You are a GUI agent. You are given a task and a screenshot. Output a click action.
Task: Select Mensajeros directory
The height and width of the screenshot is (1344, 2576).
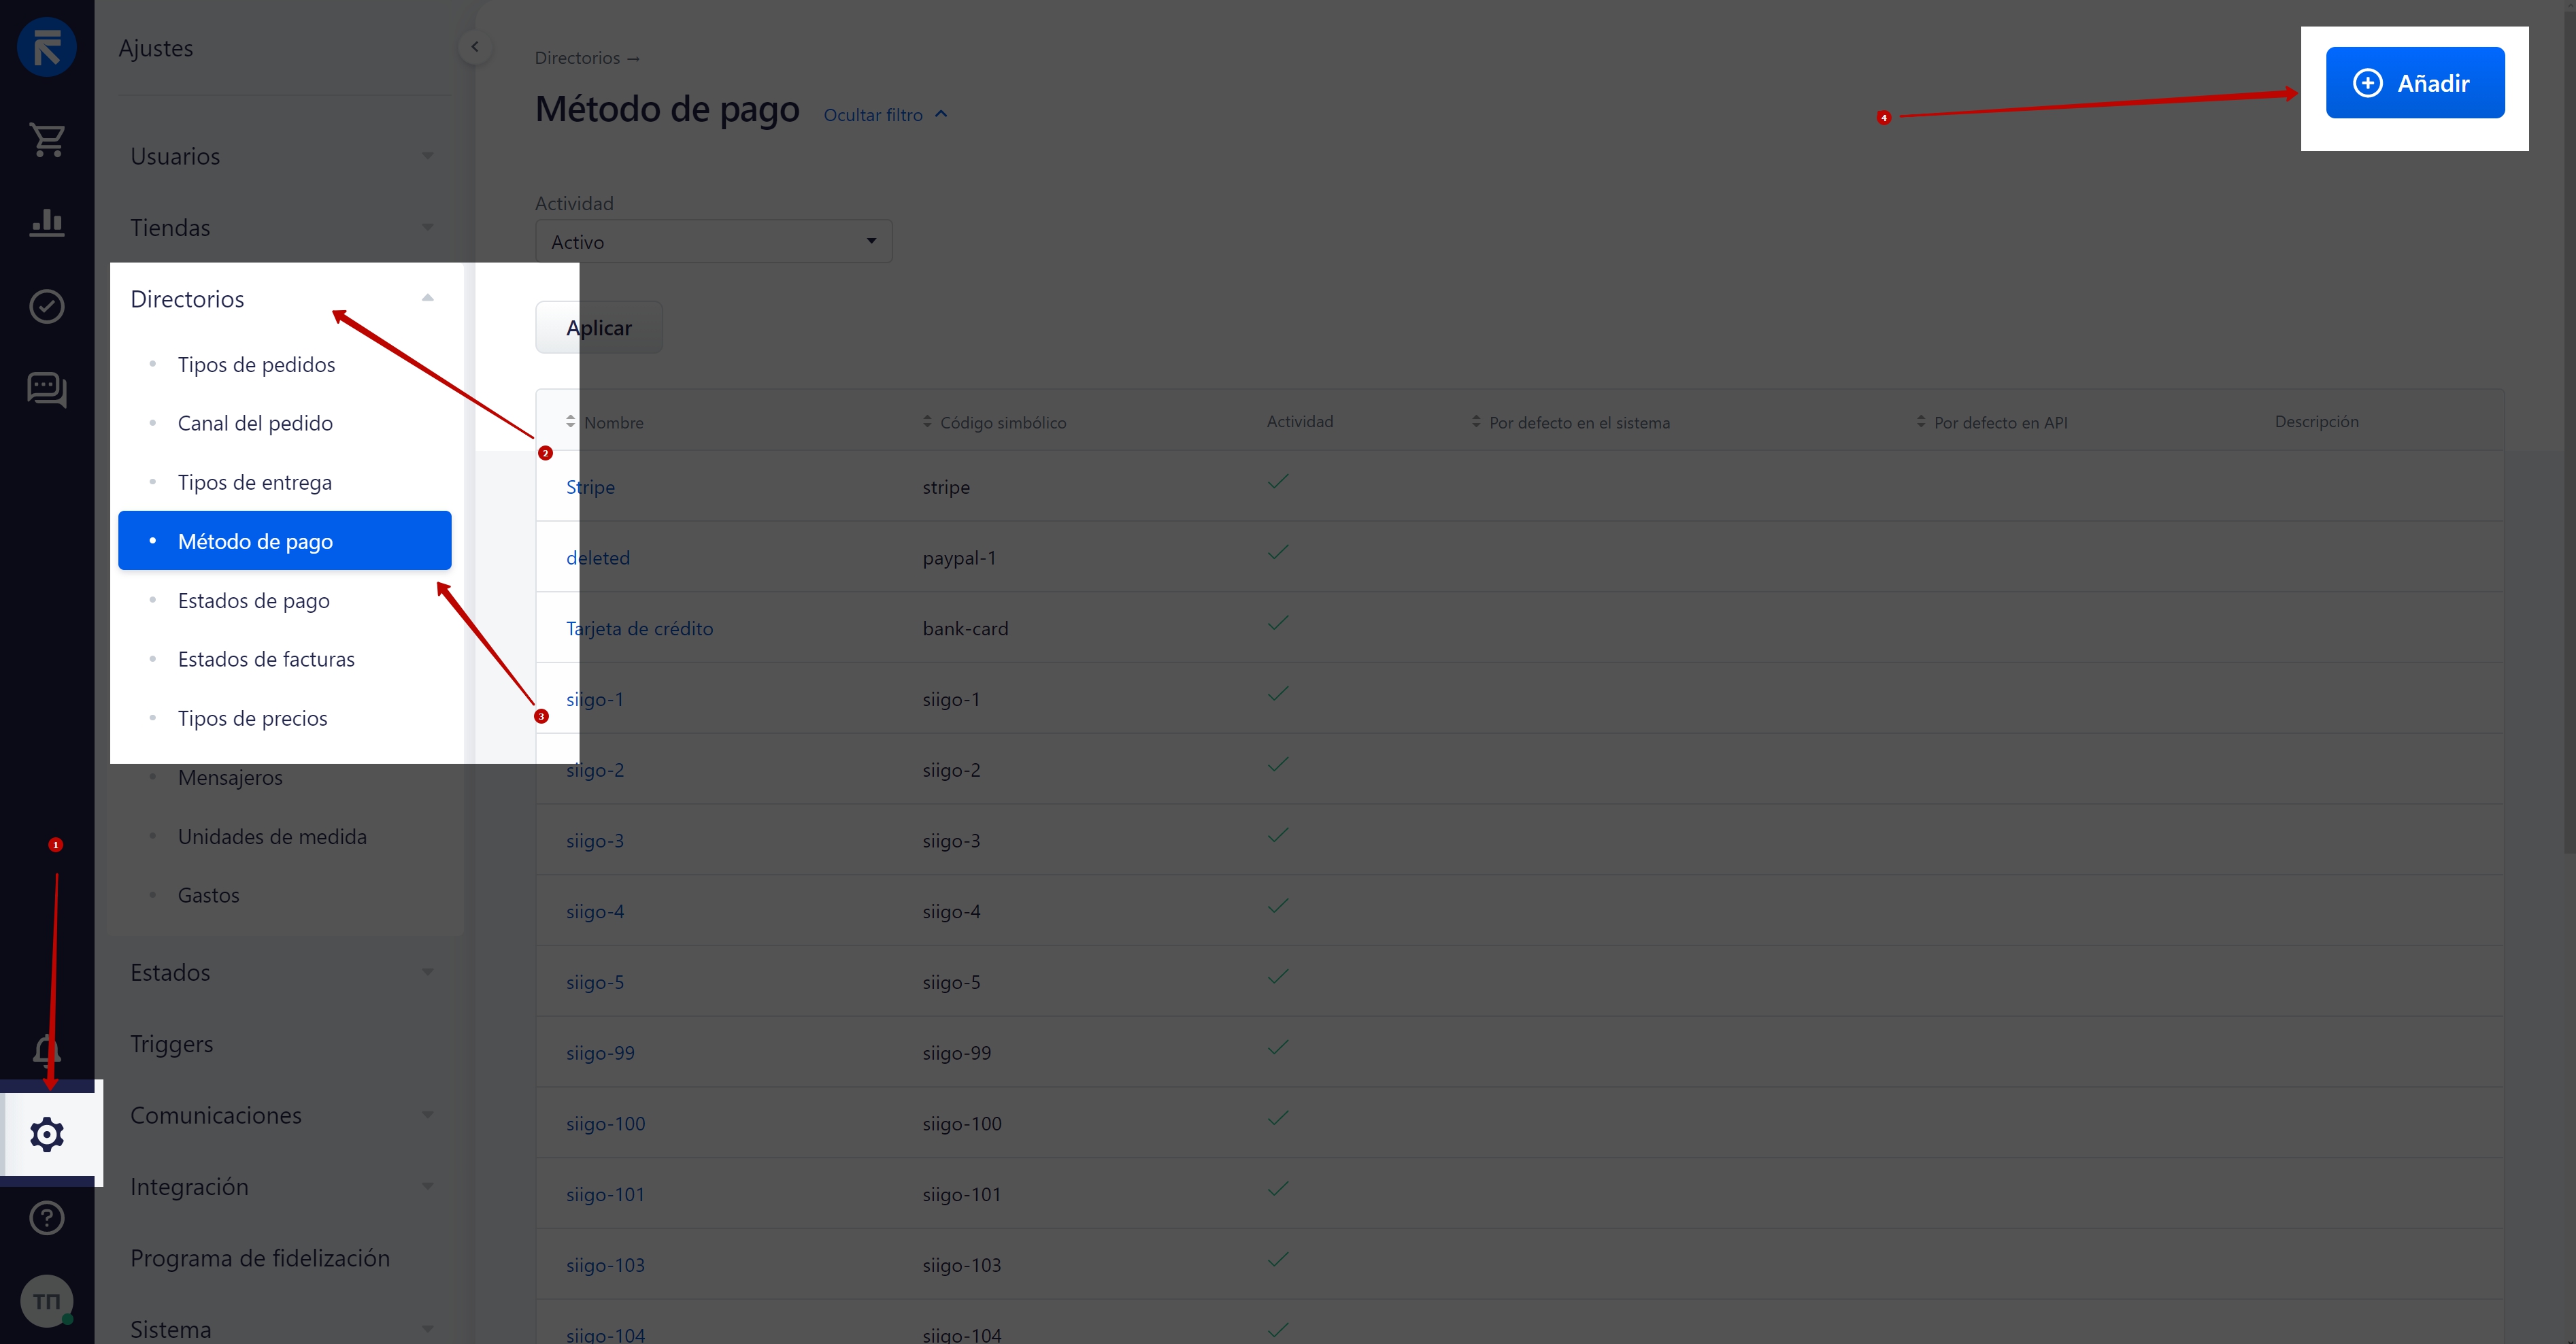tap(230, 778)
